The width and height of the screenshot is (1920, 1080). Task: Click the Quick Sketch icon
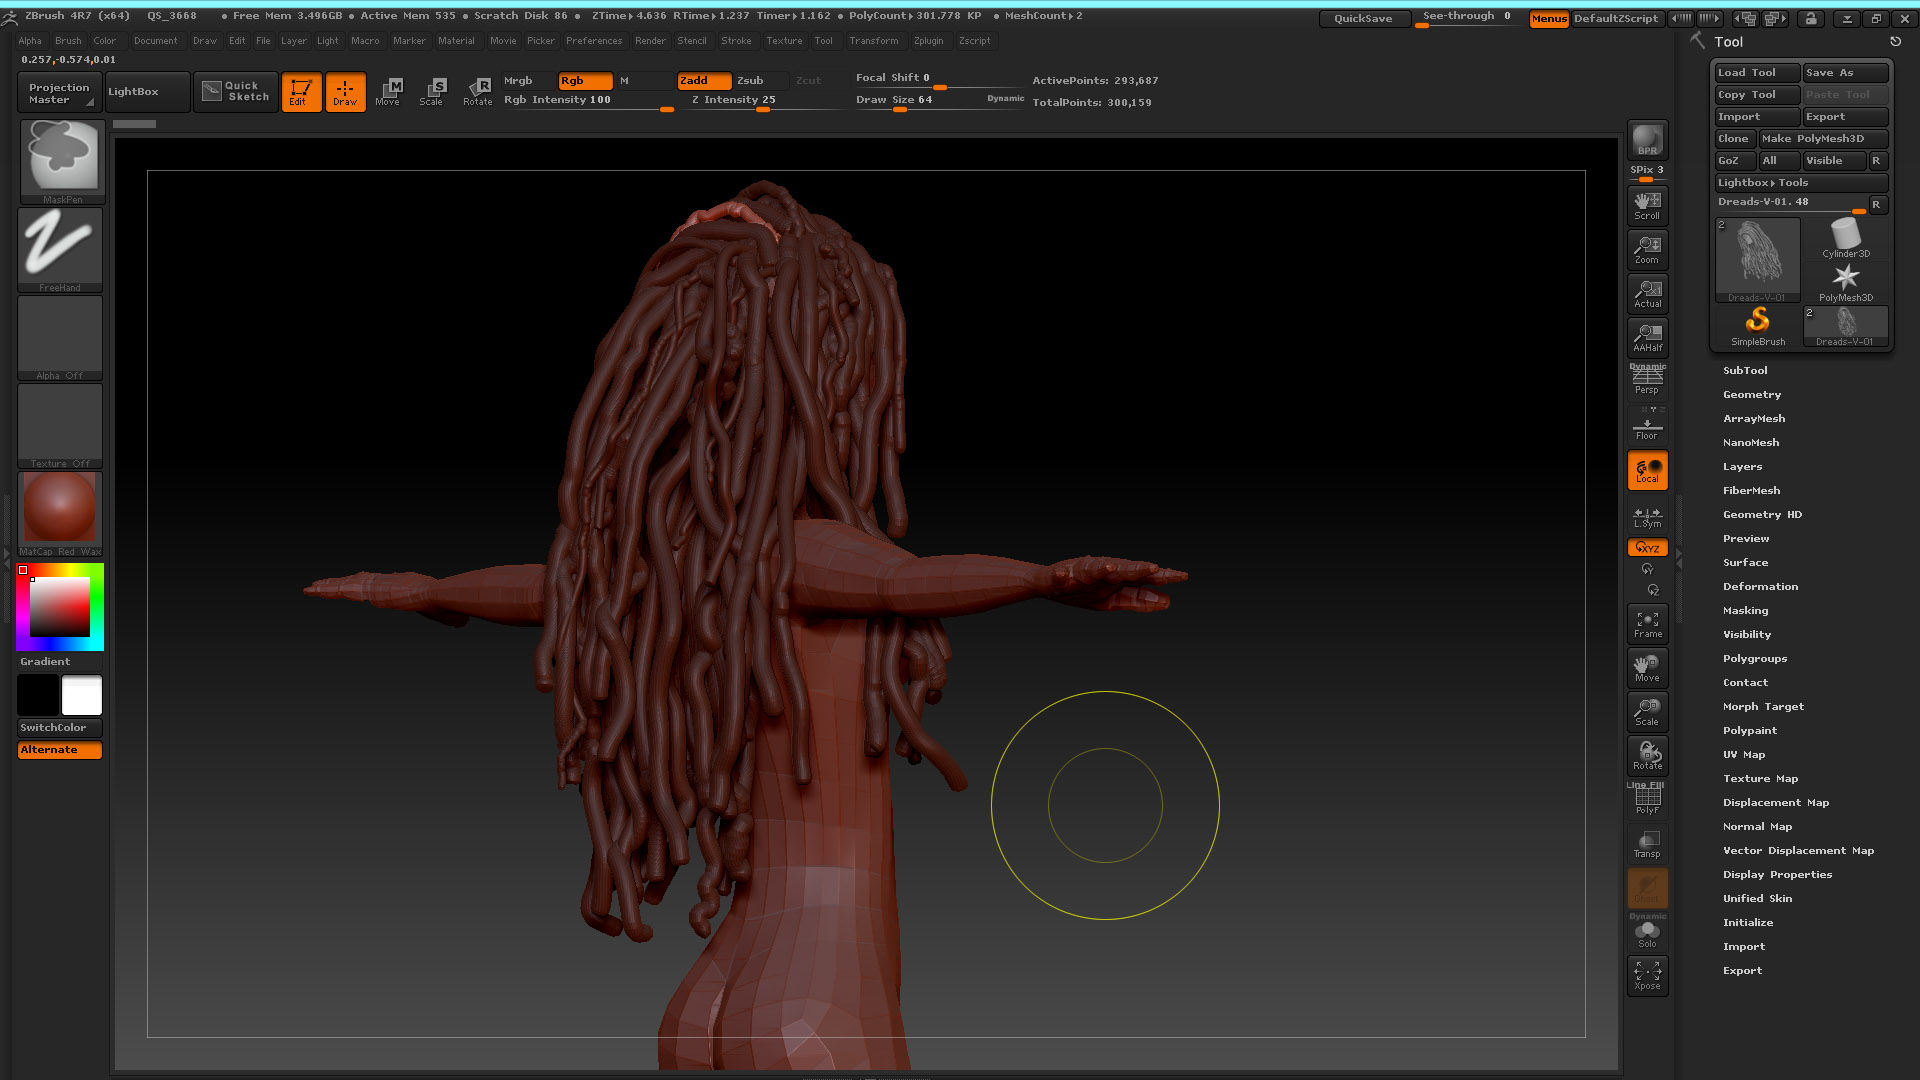point(236,91)
